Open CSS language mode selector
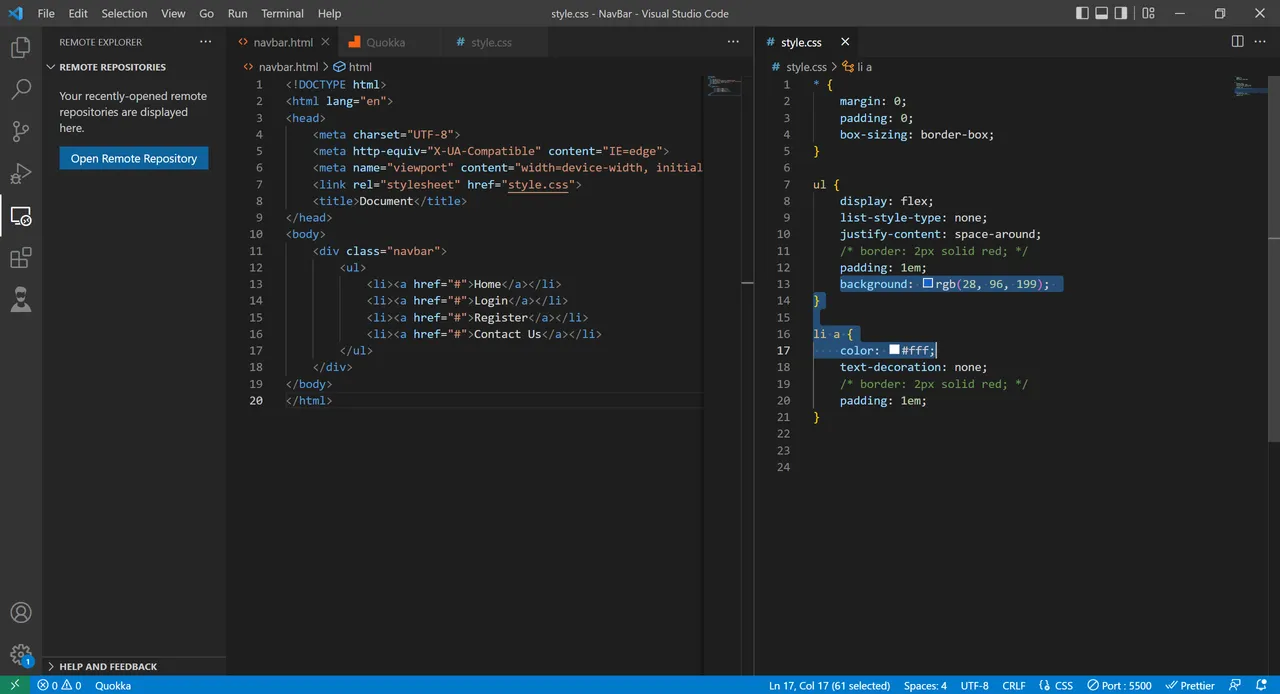 tap(1063, 685)
